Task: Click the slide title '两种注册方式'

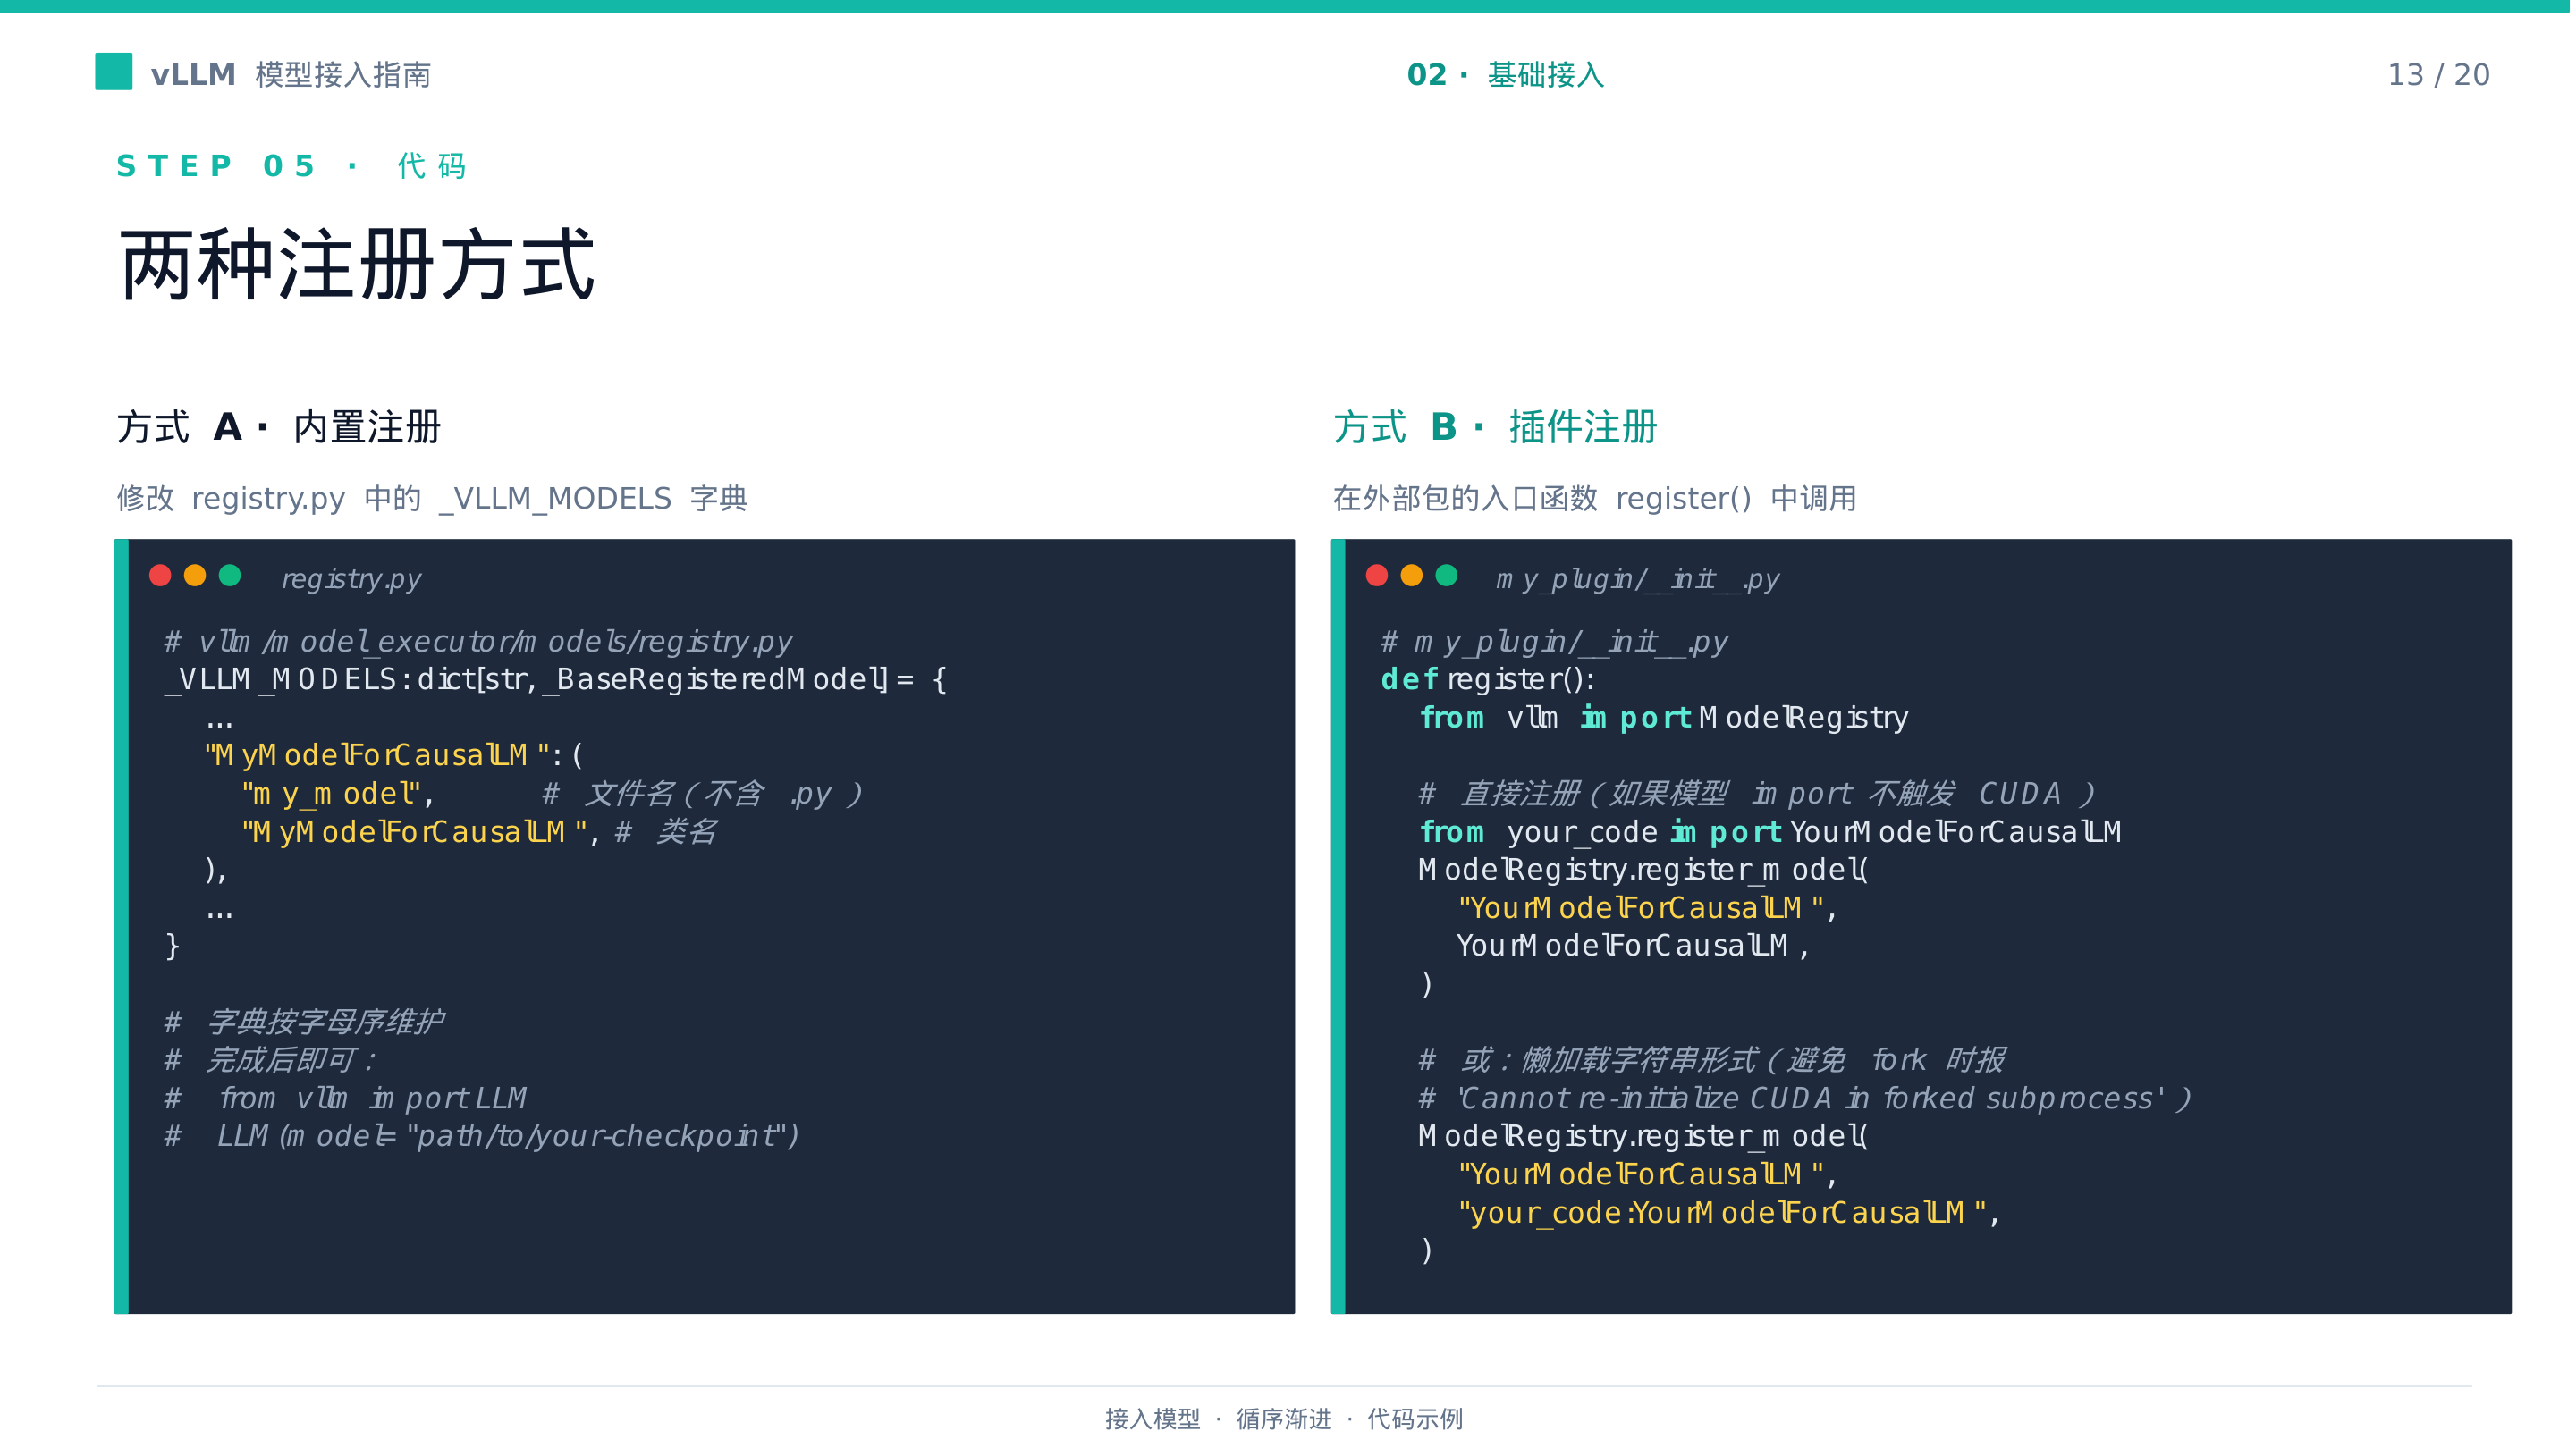Action: [x=357, y=265]
